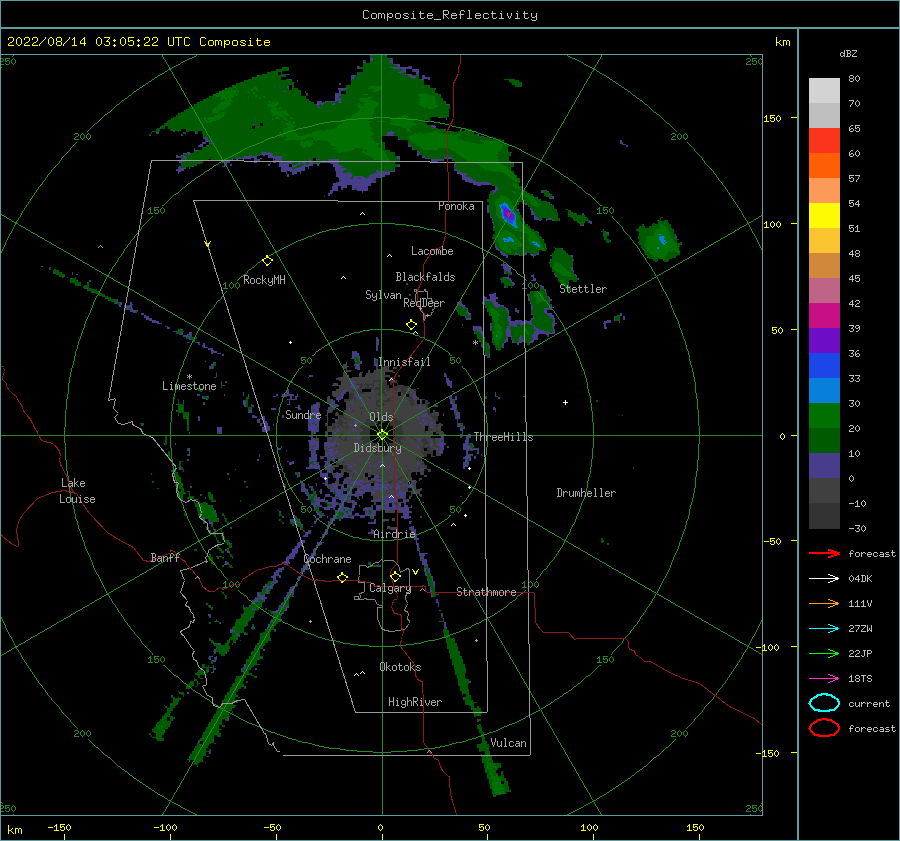Click the Ponoka city label

[456, 206]
